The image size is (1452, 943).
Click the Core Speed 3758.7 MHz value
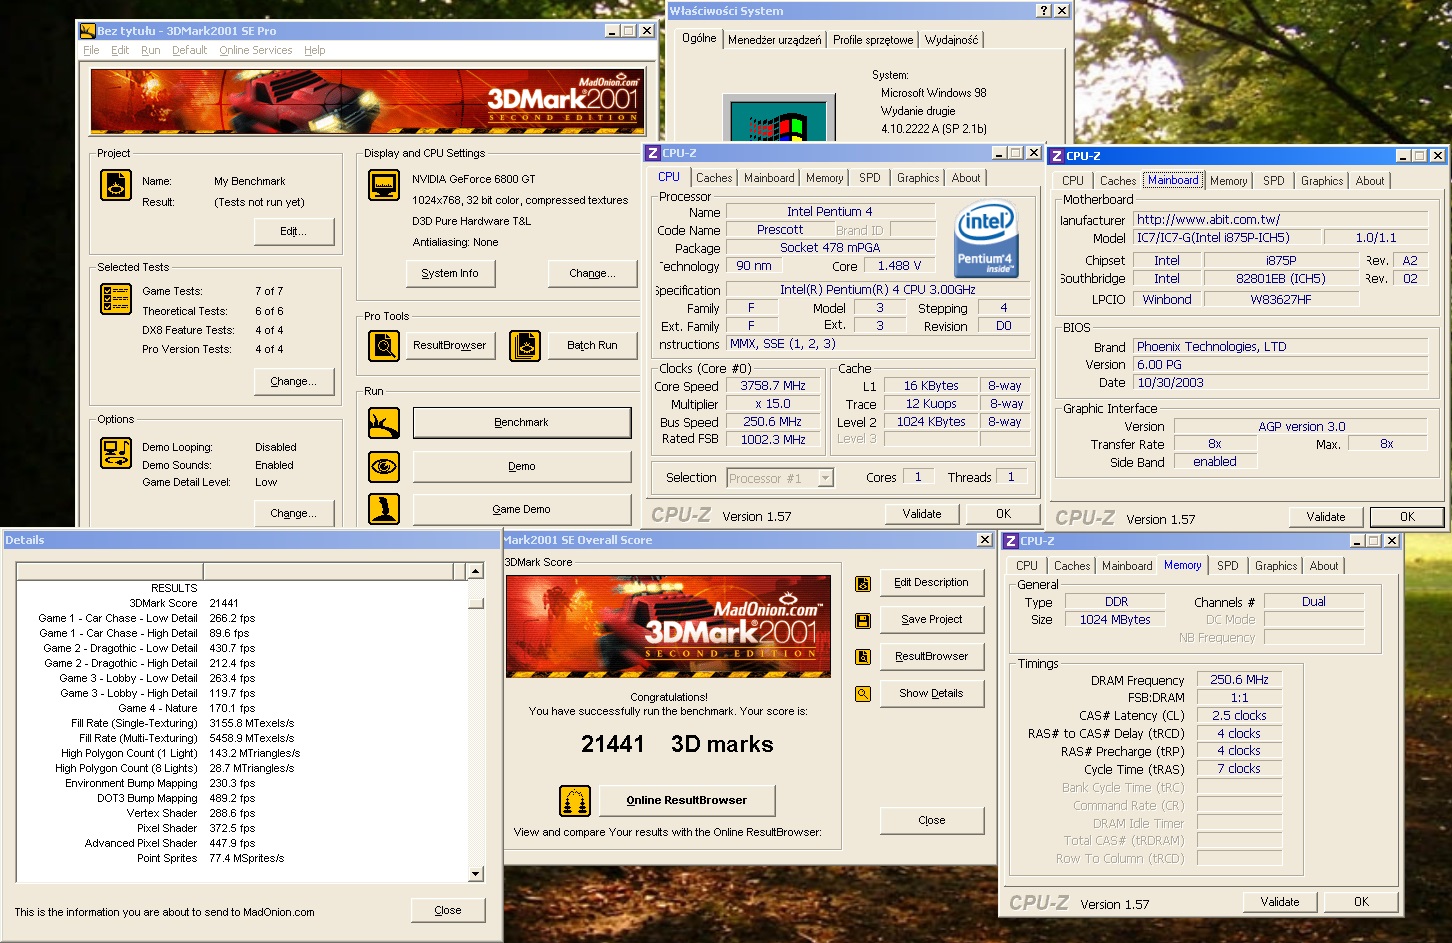773,386
